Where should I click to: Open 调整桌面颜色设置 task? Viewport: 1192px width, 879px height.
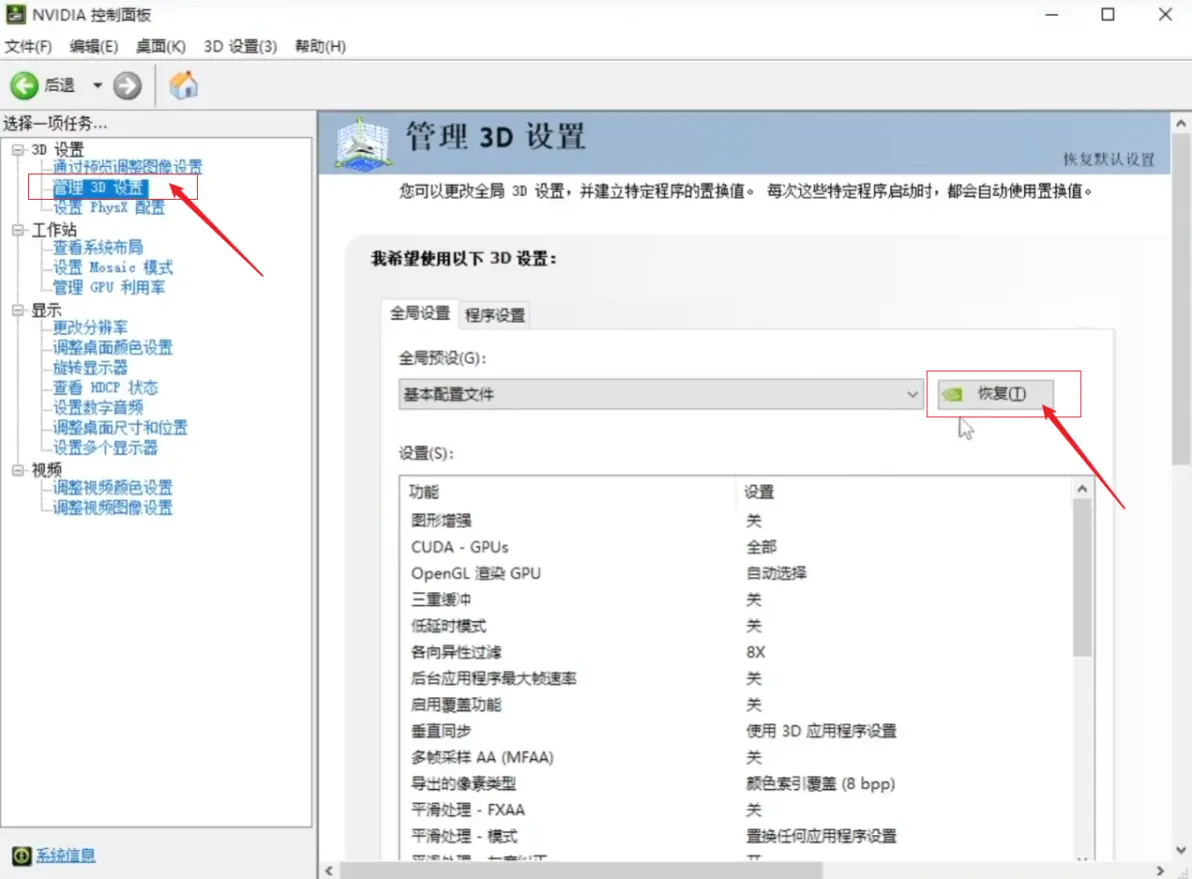tap(113, 347)
